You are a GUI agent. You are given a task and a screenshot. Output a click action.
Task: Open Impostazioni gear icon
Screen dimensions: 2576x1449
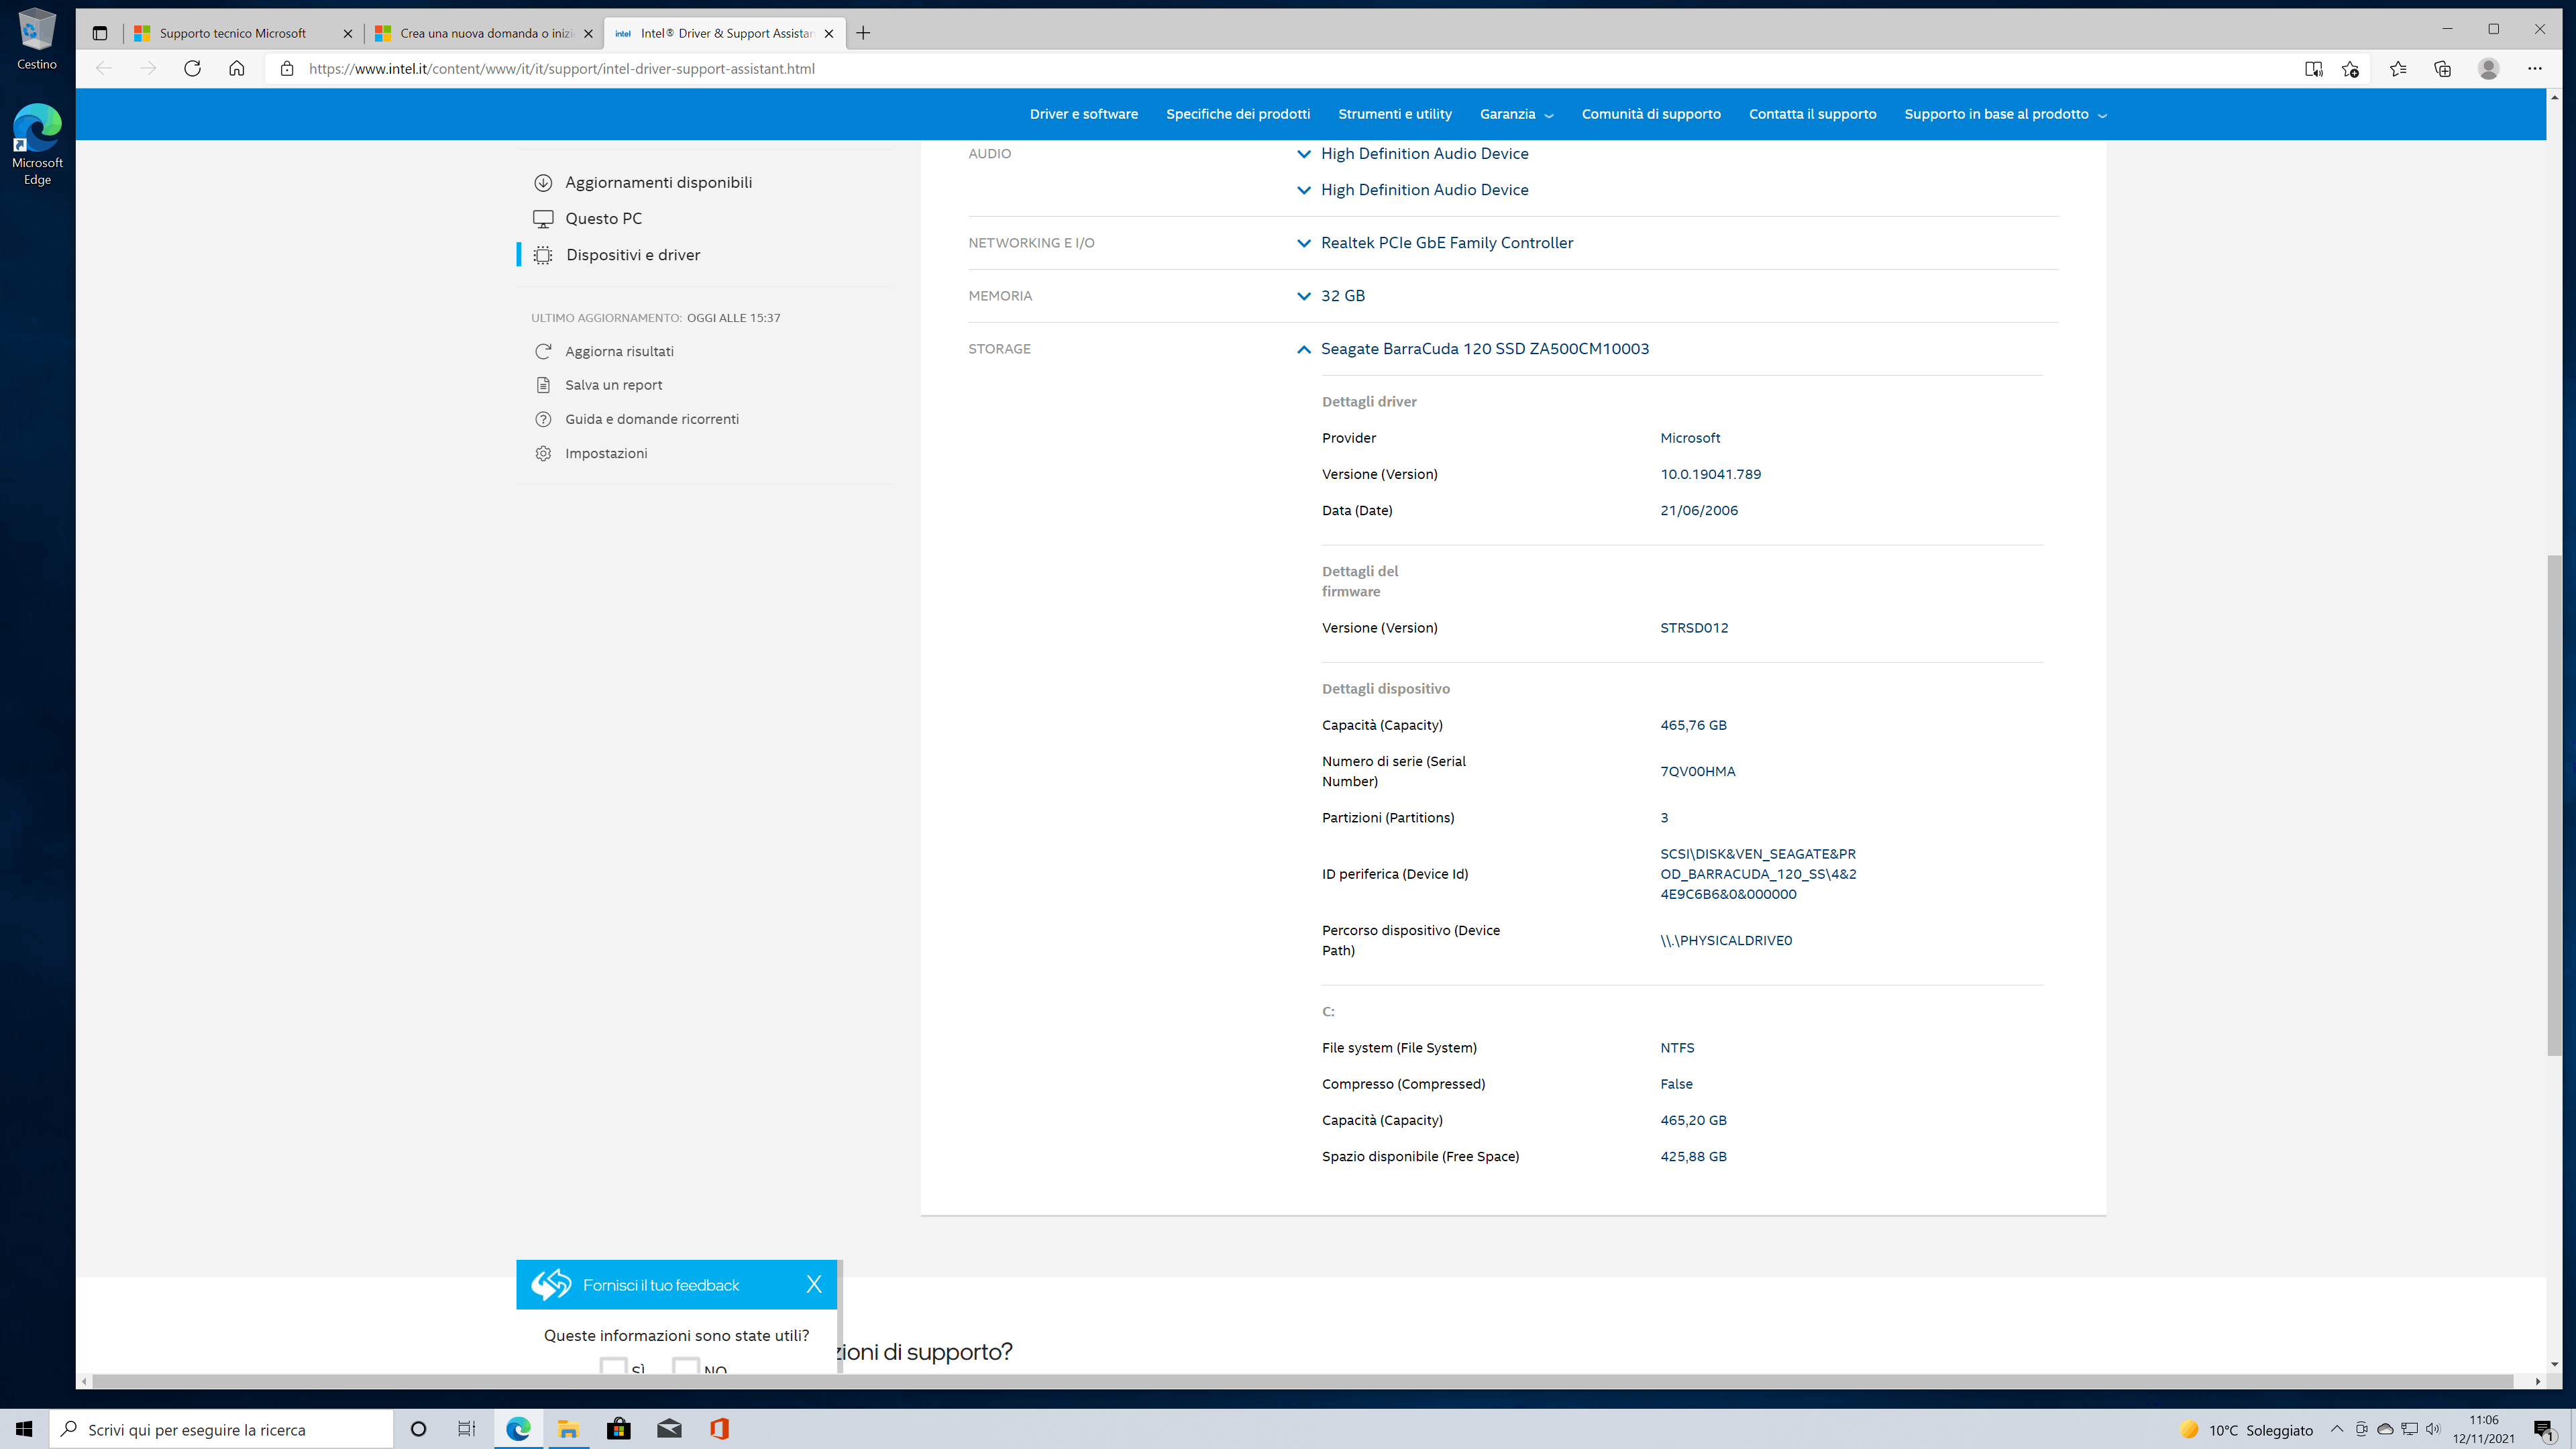tap(543, 453)
